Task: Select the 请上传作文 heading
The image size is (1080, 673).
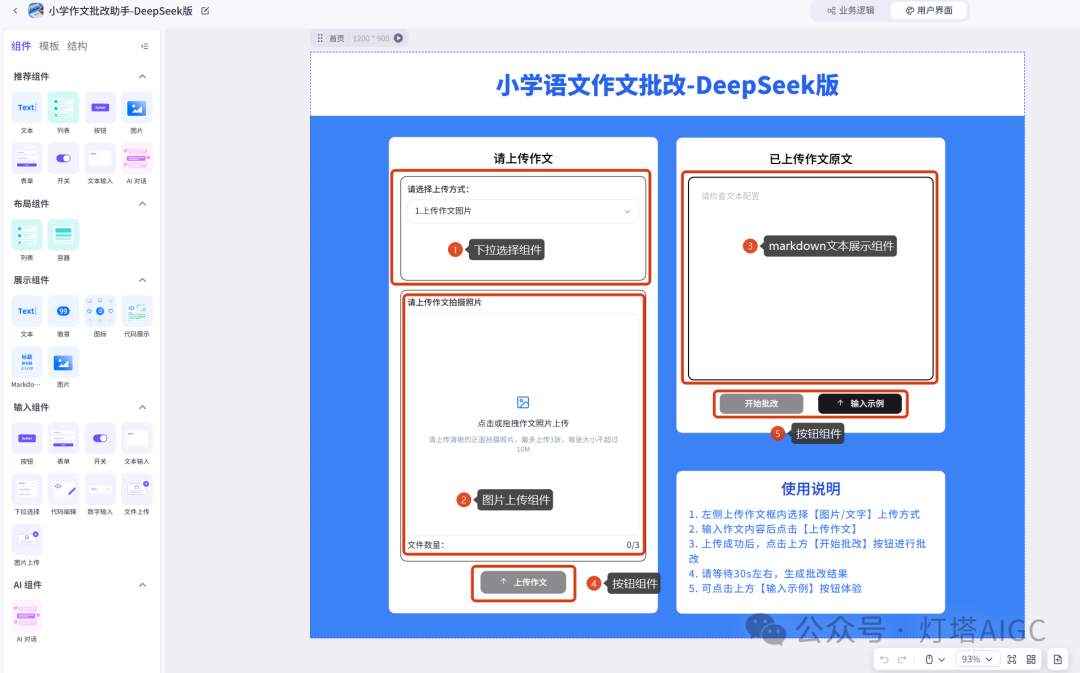Action: [523, 158]
